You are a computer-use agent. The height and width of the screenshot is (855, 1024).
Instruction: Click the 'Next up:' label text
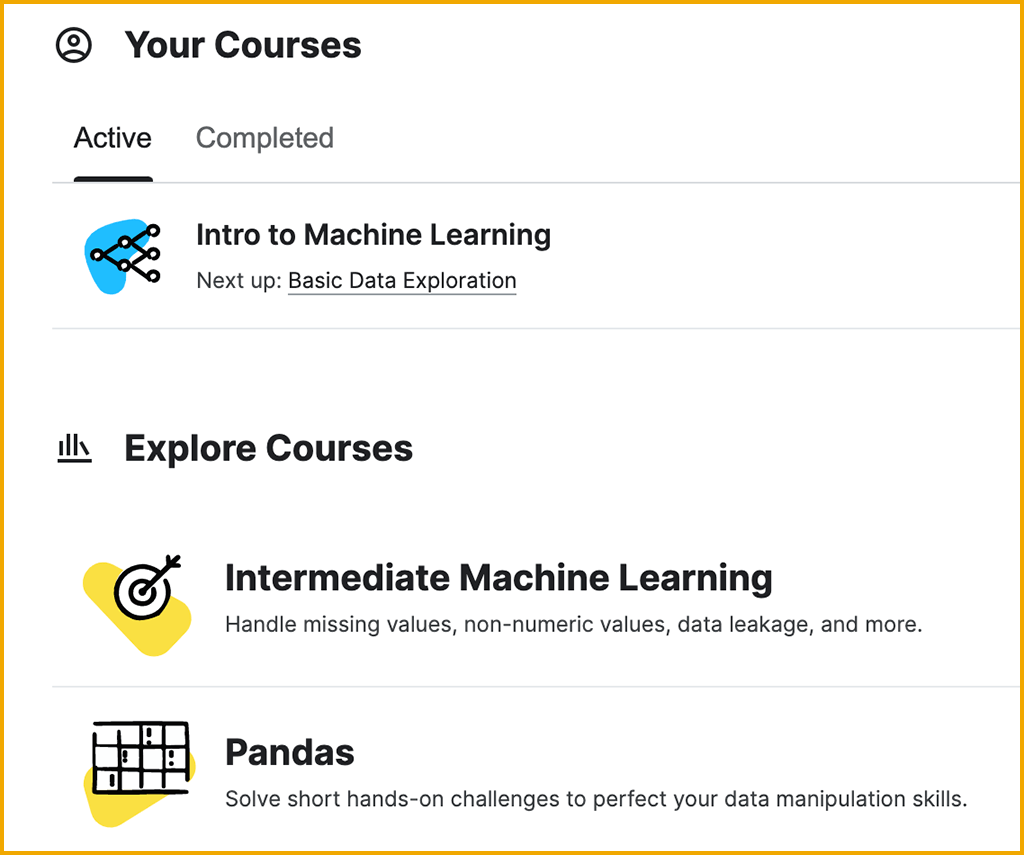pyautogui.click(x=240, y=281)
